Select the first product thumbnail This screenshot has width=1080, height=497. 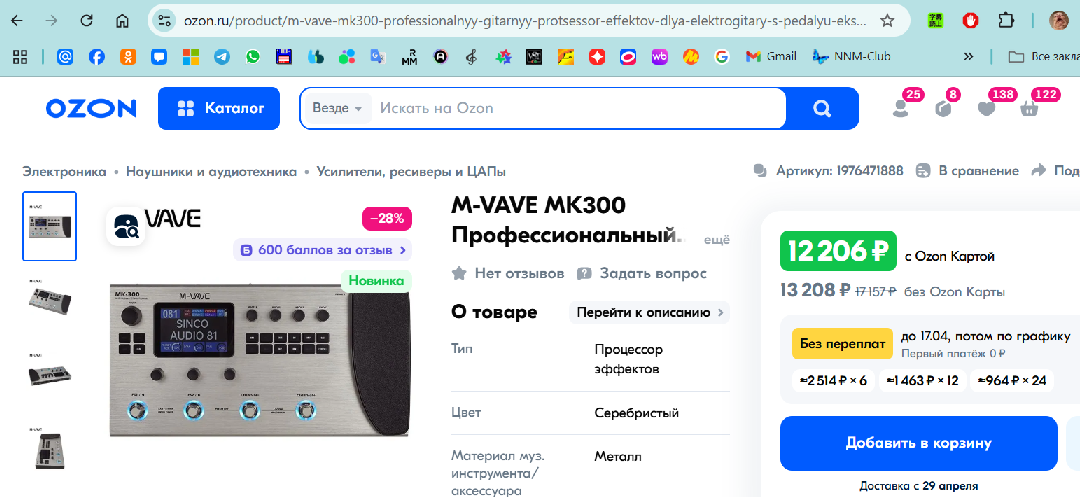(50, 226)
